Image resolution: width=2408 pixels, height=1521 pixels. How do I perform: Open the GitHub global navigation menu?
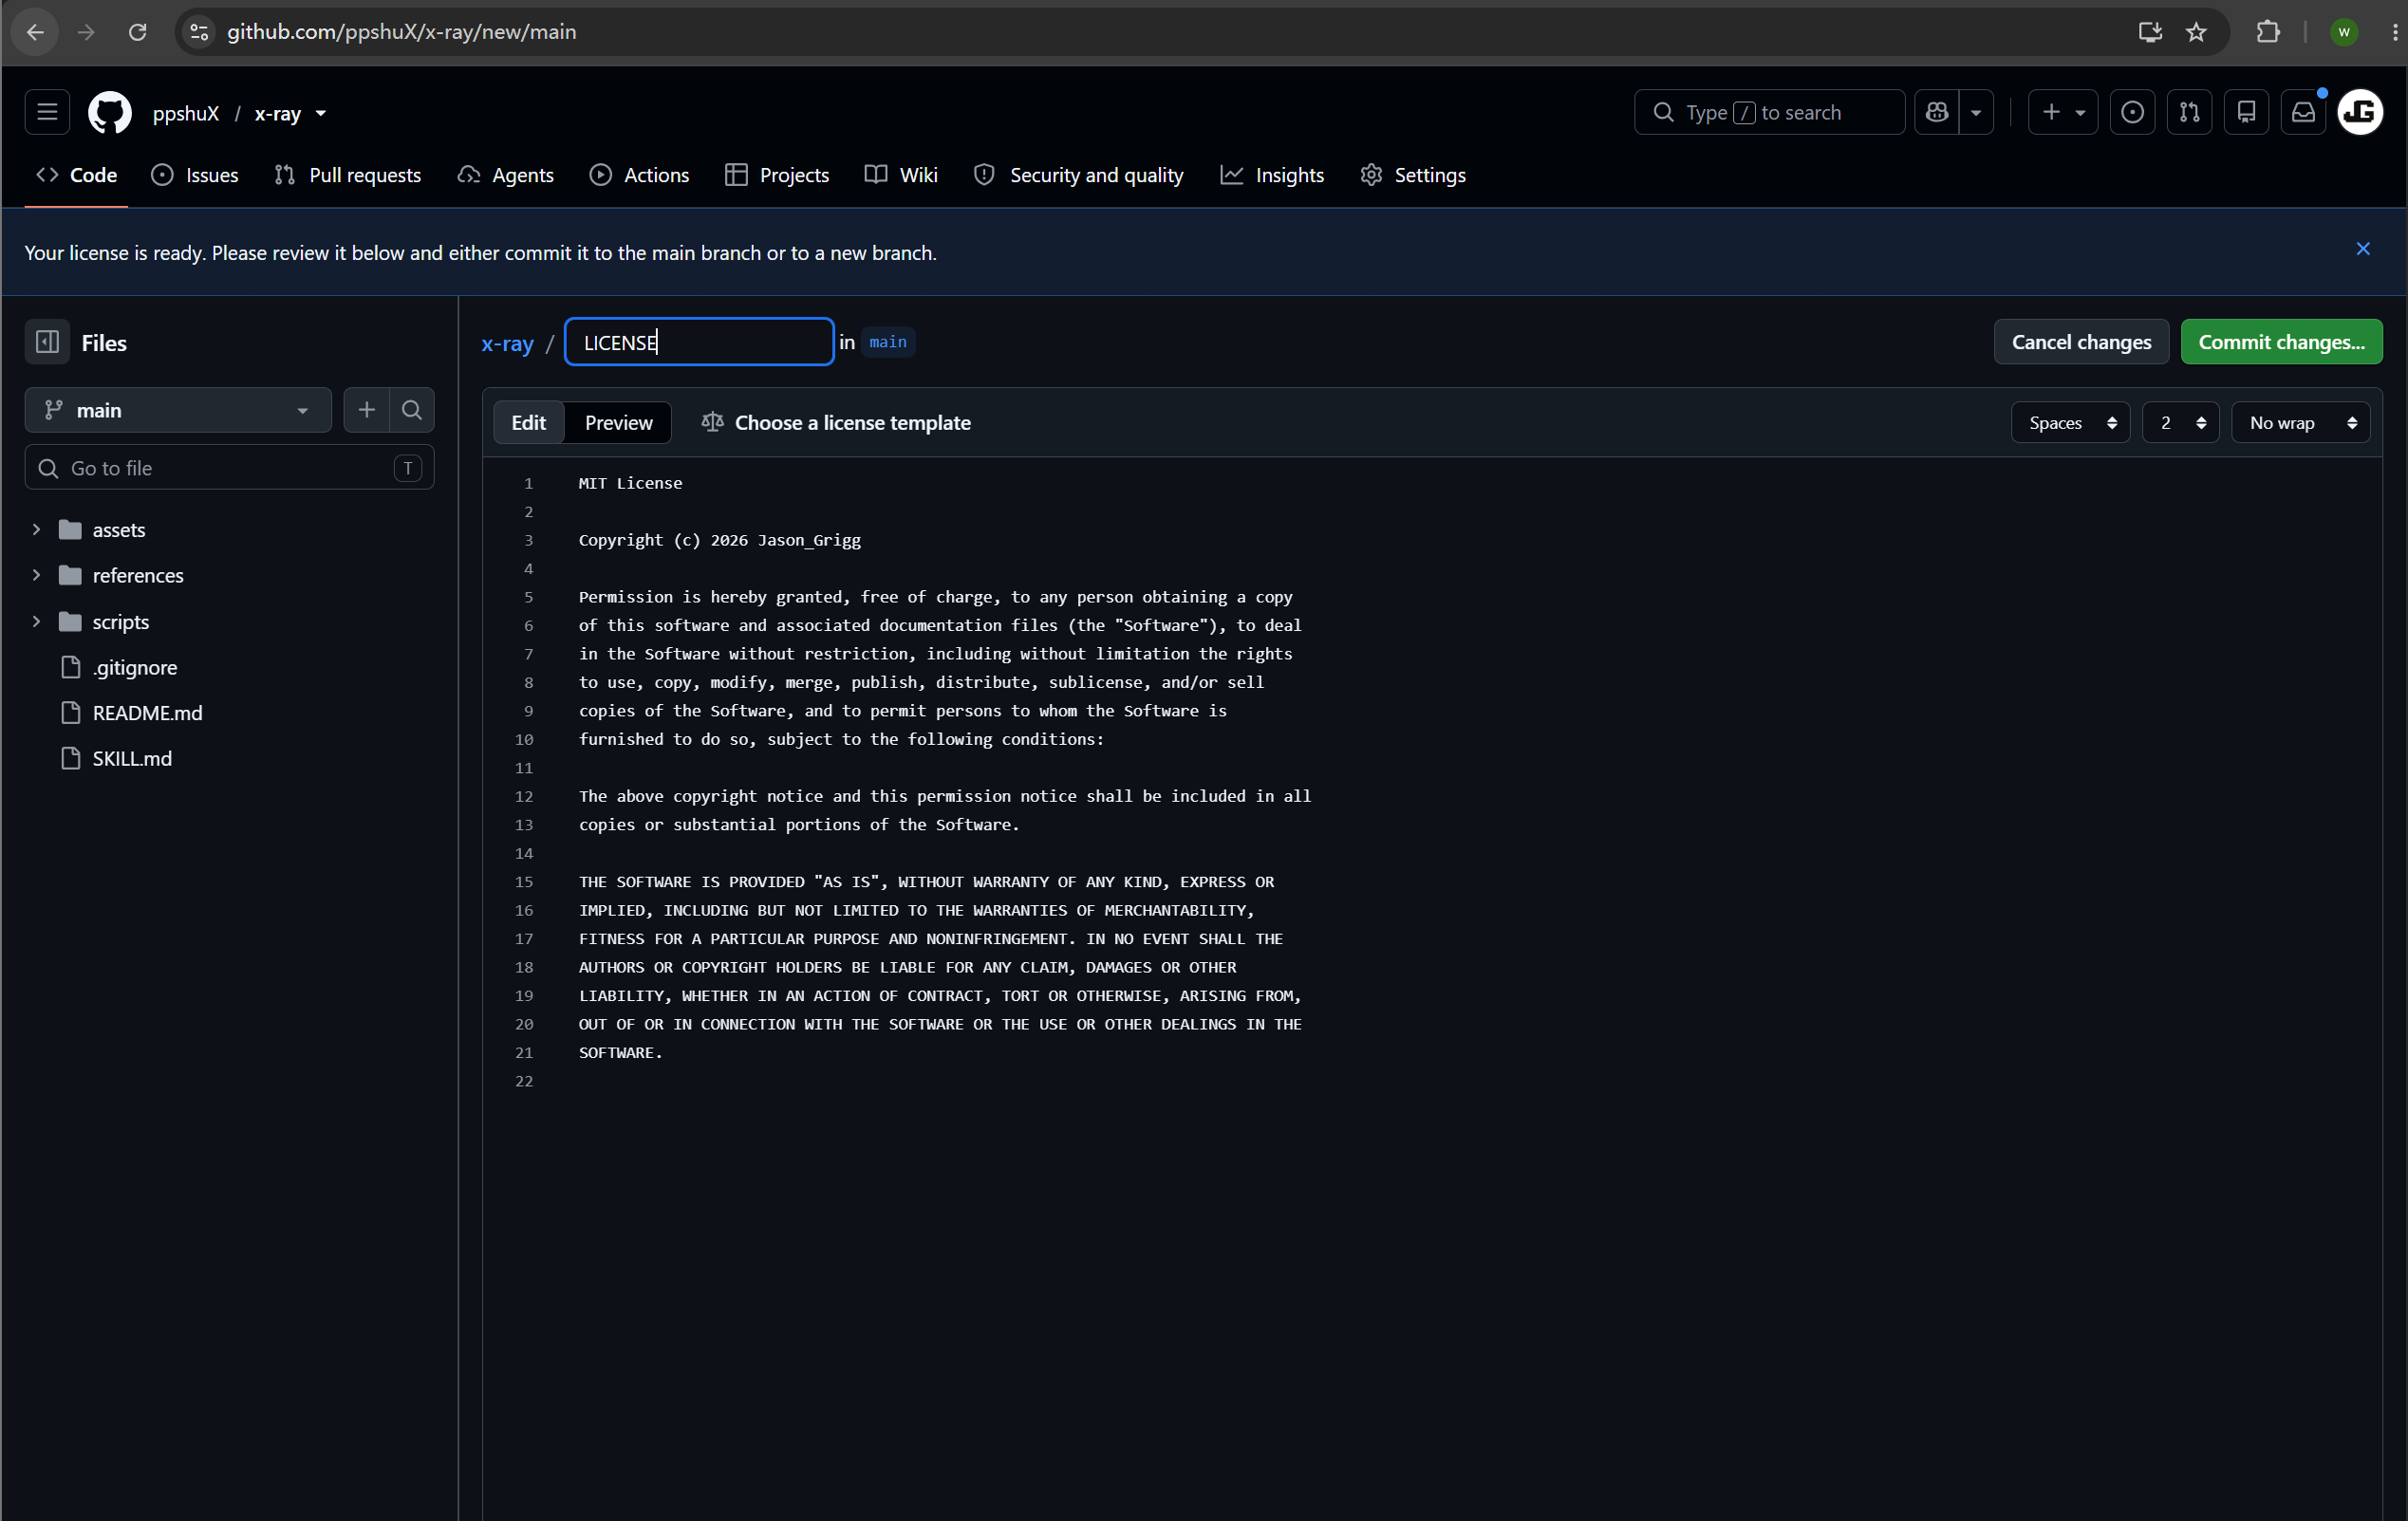coord(47,112)
